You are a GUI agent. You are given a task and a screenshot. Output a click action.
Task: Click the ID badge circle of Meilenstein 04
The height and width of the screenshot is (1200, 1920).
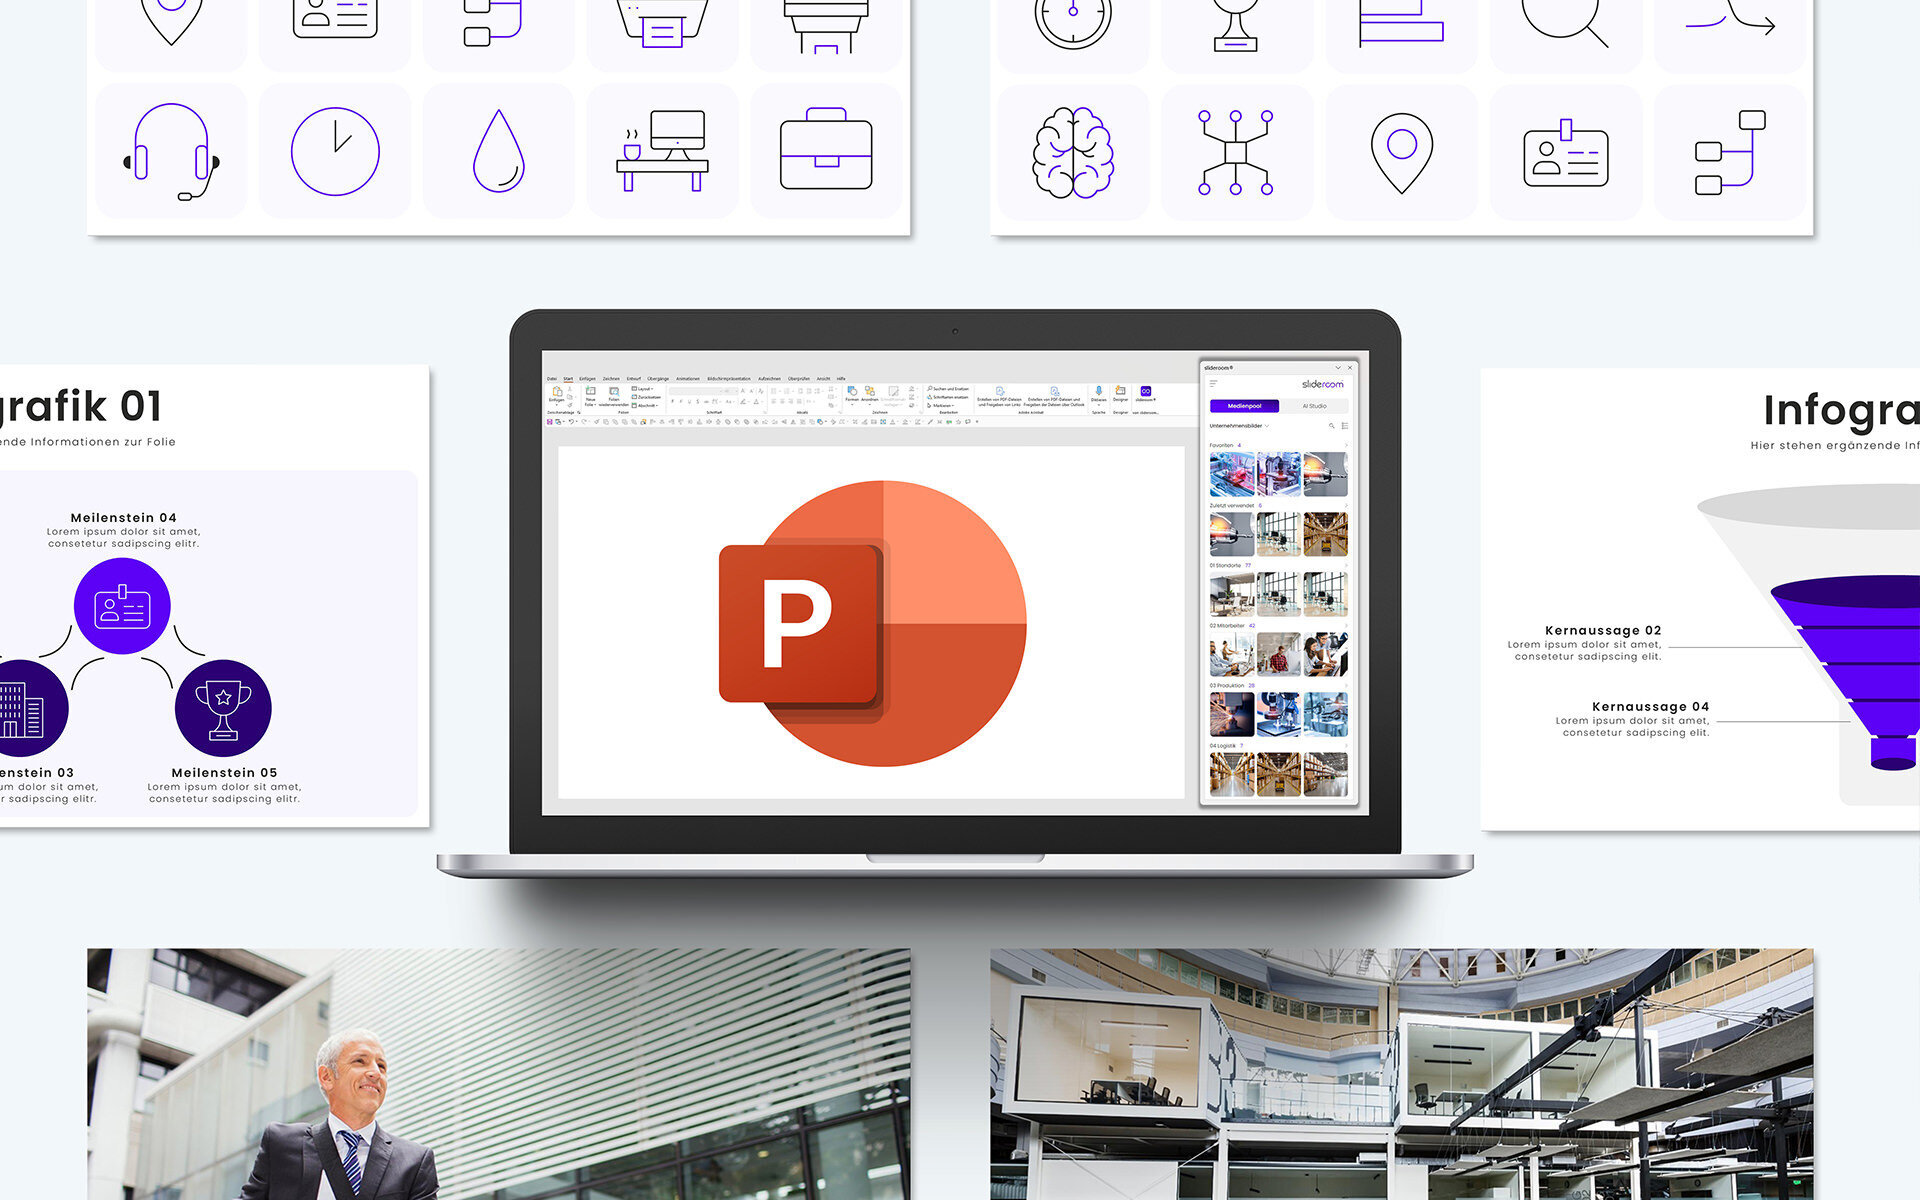(122, 607)
